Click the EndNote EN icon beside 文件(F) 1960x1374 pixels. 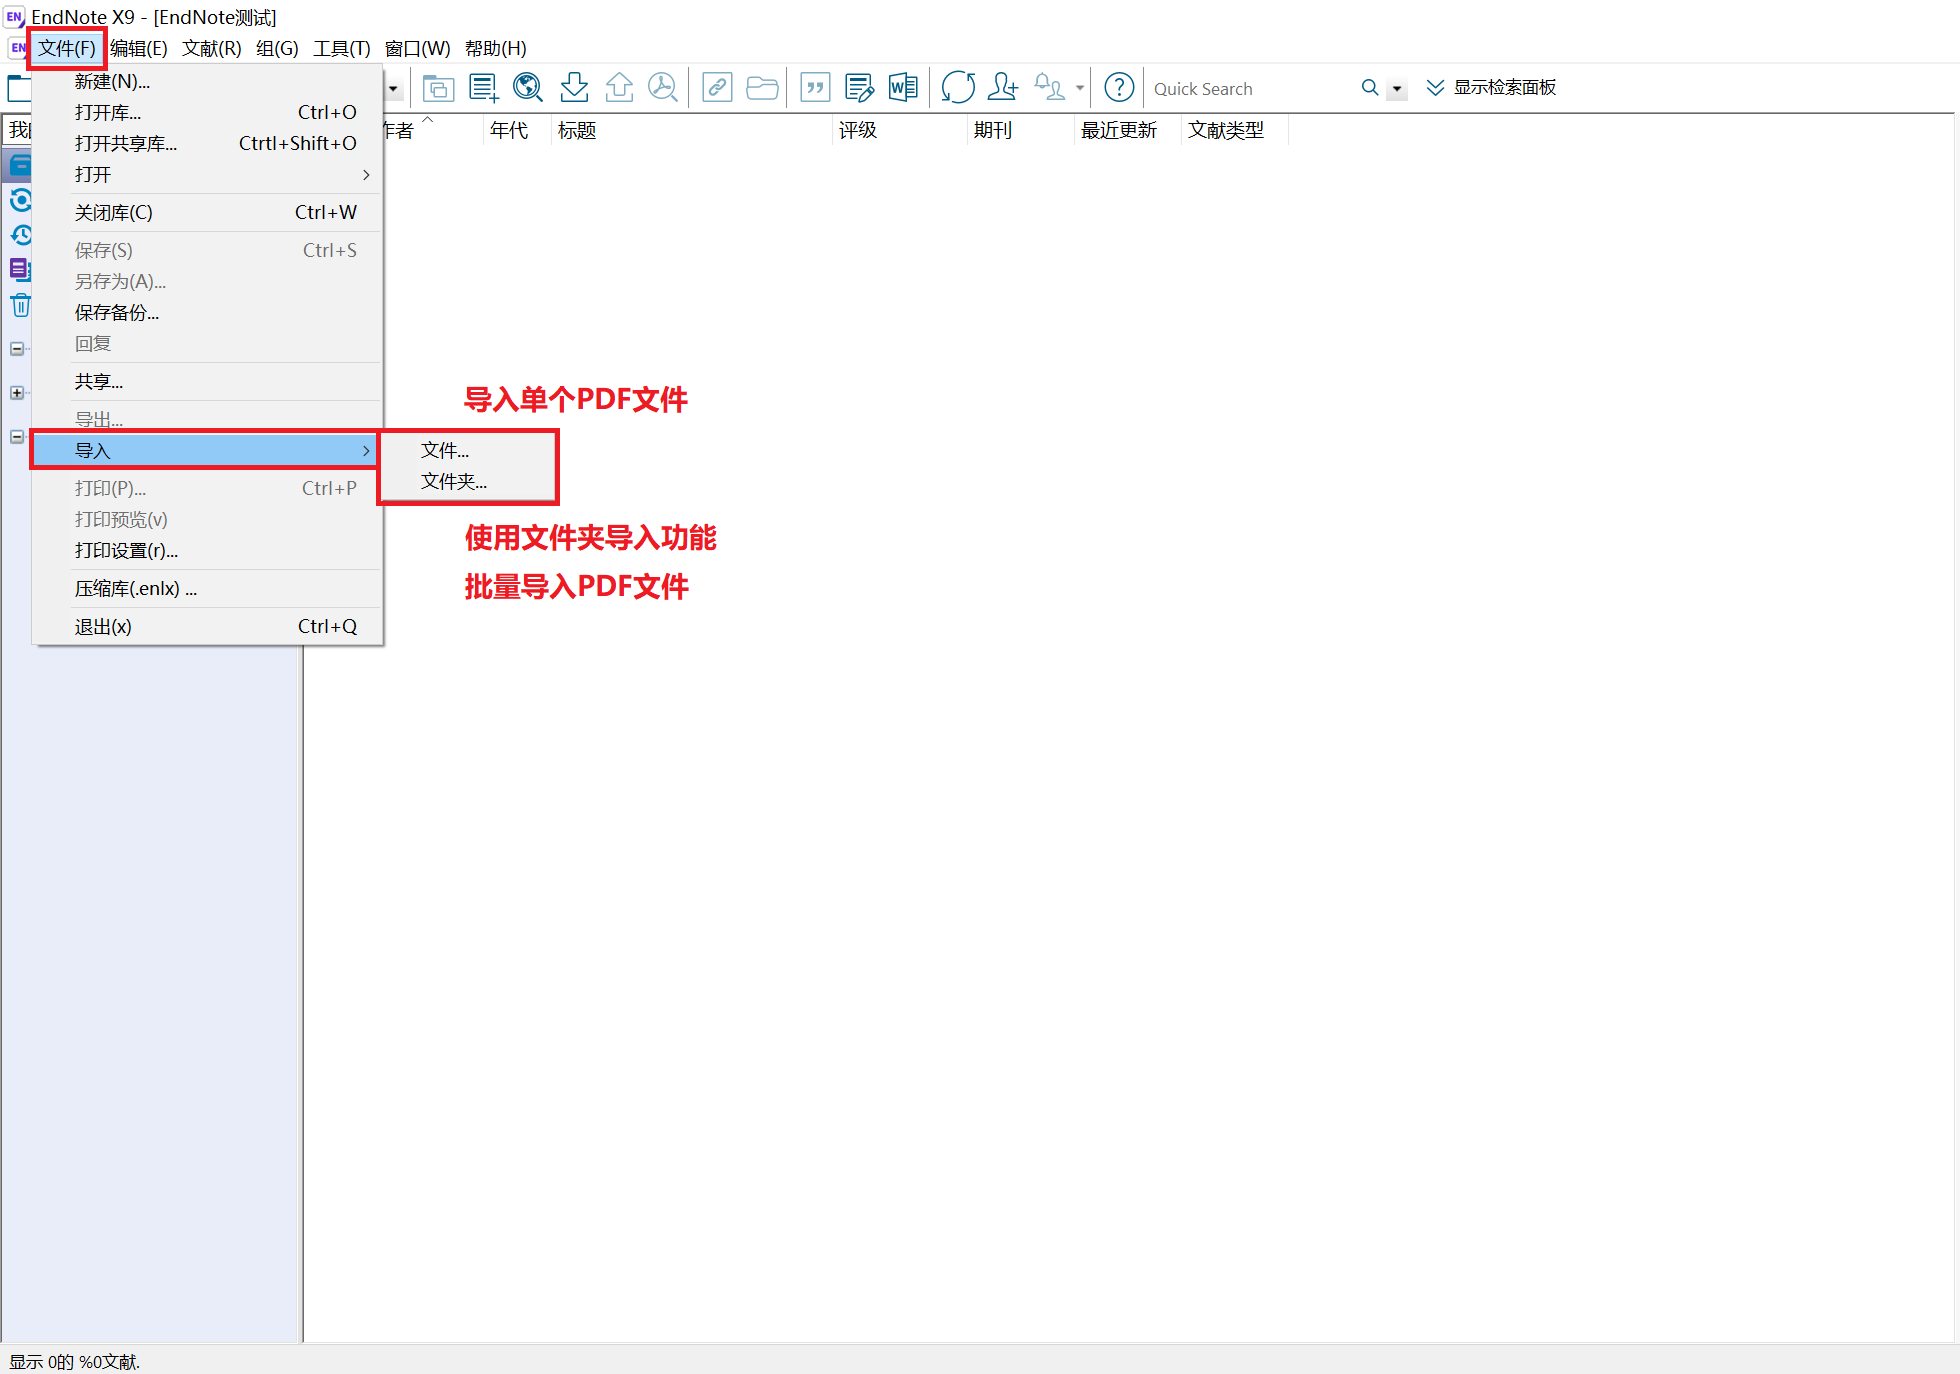click(18, 48)
